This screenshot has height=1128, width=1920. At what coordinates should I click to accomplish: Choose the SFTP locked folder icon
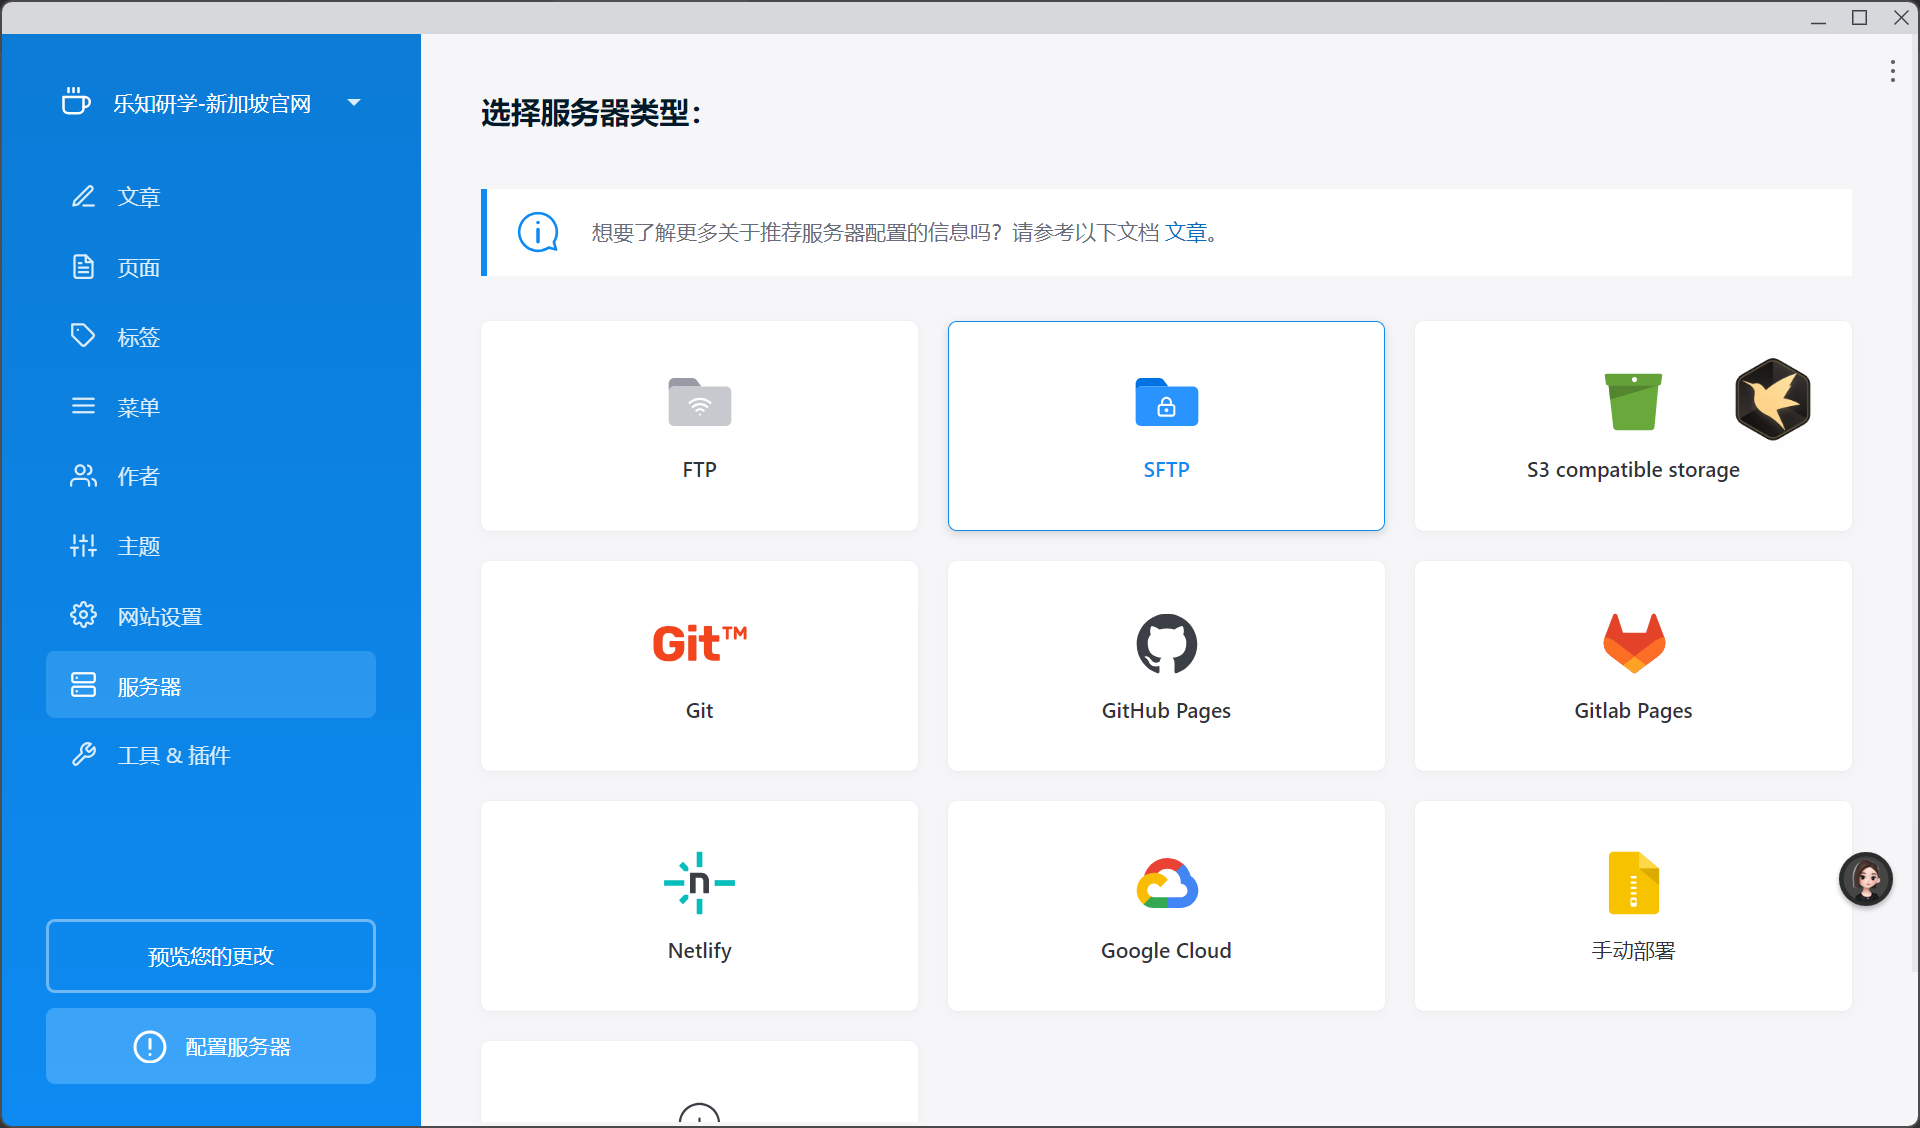coord(1166,402)
